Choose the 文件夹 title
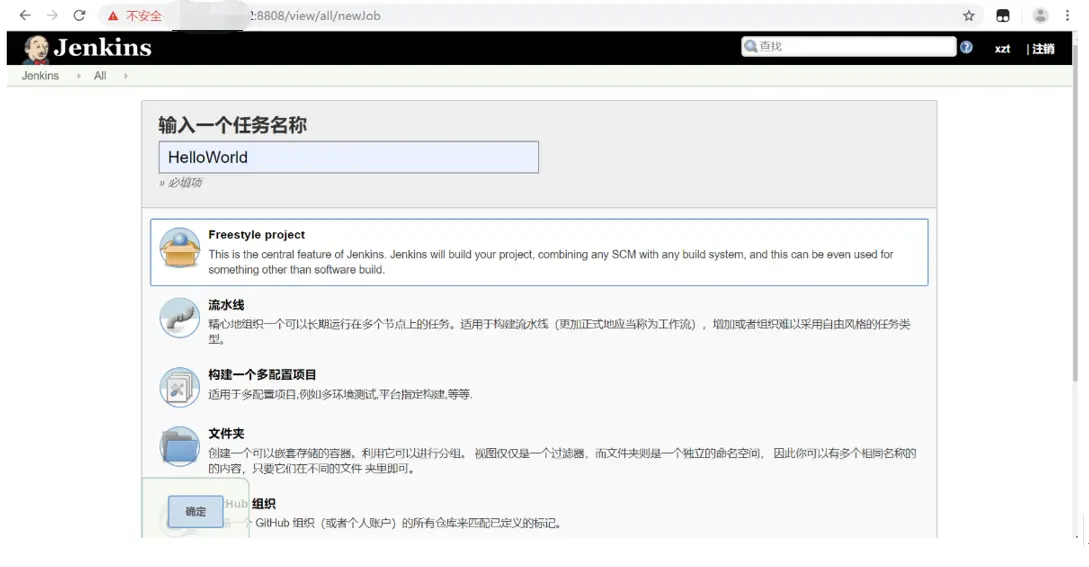1089x567 pixels. [226, 434]
